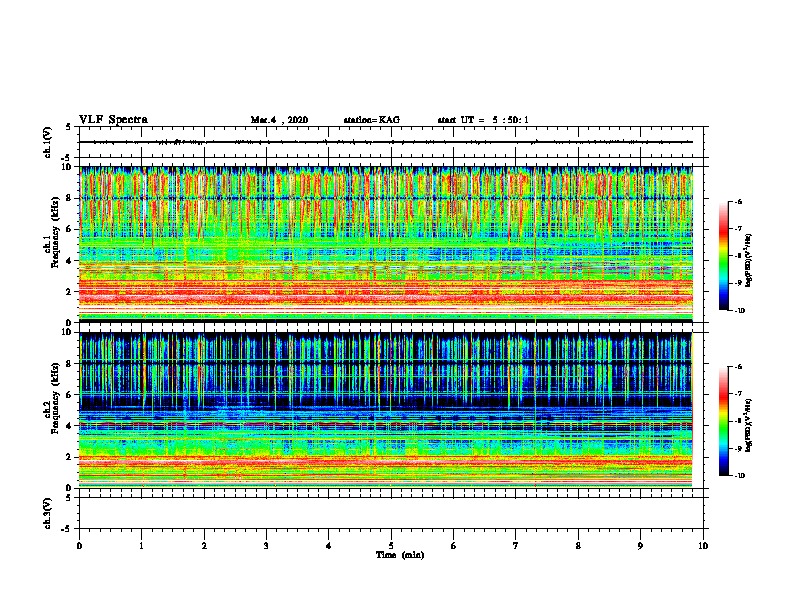Click the ch.1 colorbar log(PSD) unit label
The height and width of the screenshot is (612, 792).
tap(748, 261)
